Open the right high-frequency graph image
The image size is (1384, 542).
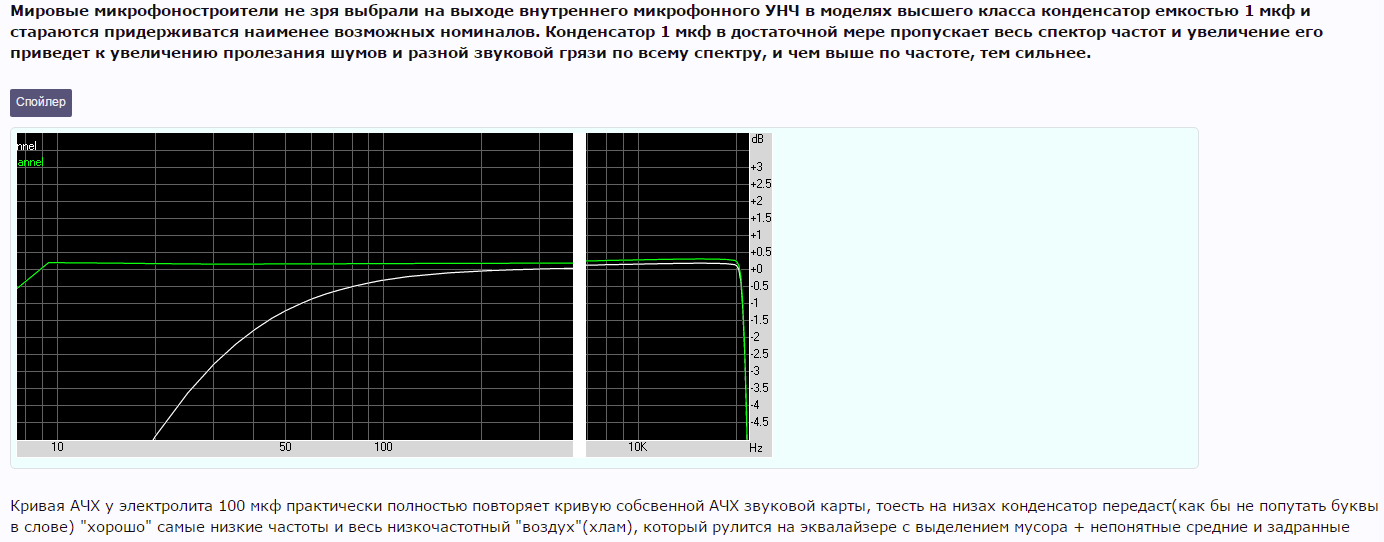click(679, 295)
